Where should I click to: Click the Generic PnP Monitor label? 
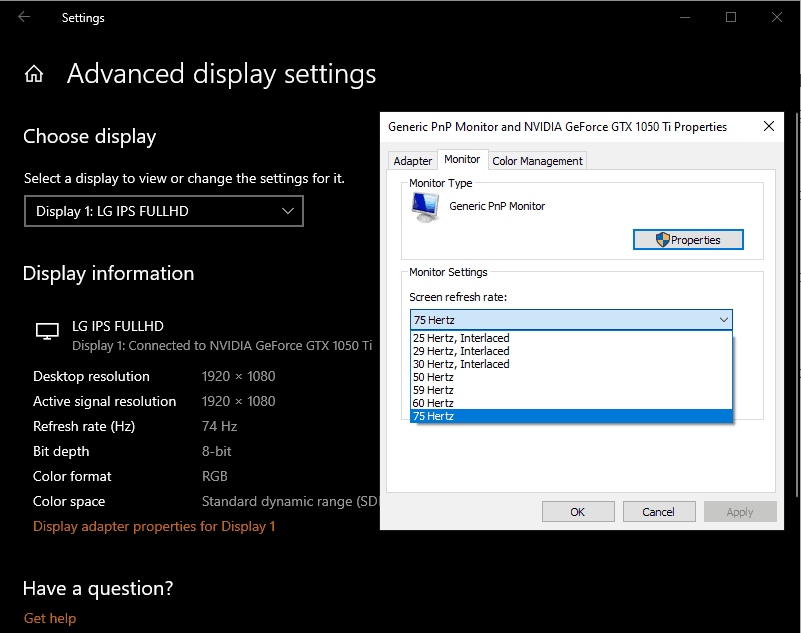(497, 206)
